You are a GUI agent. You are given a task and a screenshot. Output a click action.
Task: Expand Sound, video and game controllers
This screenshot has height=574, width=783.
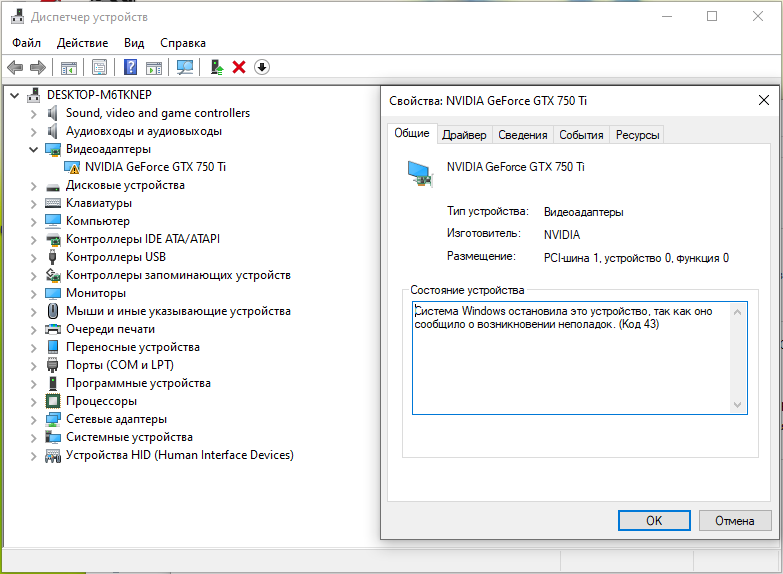coord(33,114)
